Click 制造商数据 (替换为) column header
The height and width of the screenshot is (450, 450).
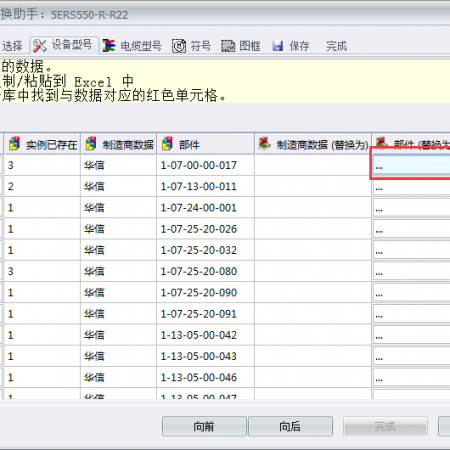[x=313, y=144]
